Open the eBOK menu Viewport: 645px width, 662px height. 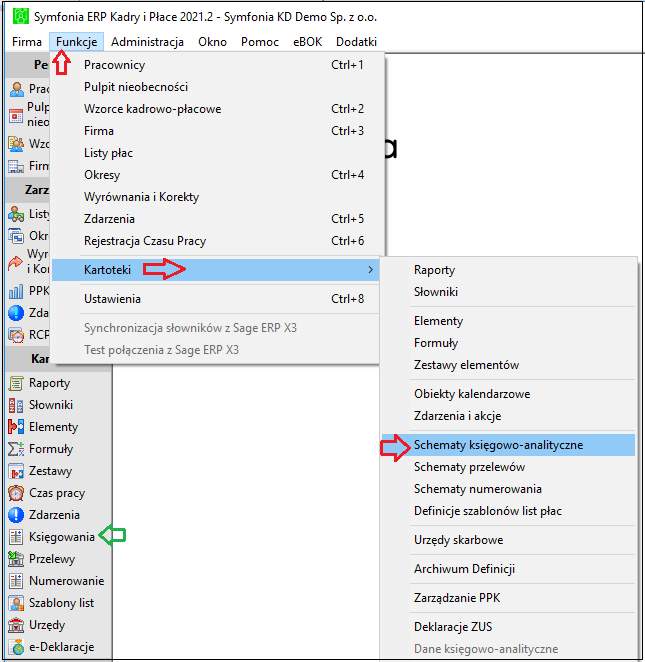[x=307, y=42]
